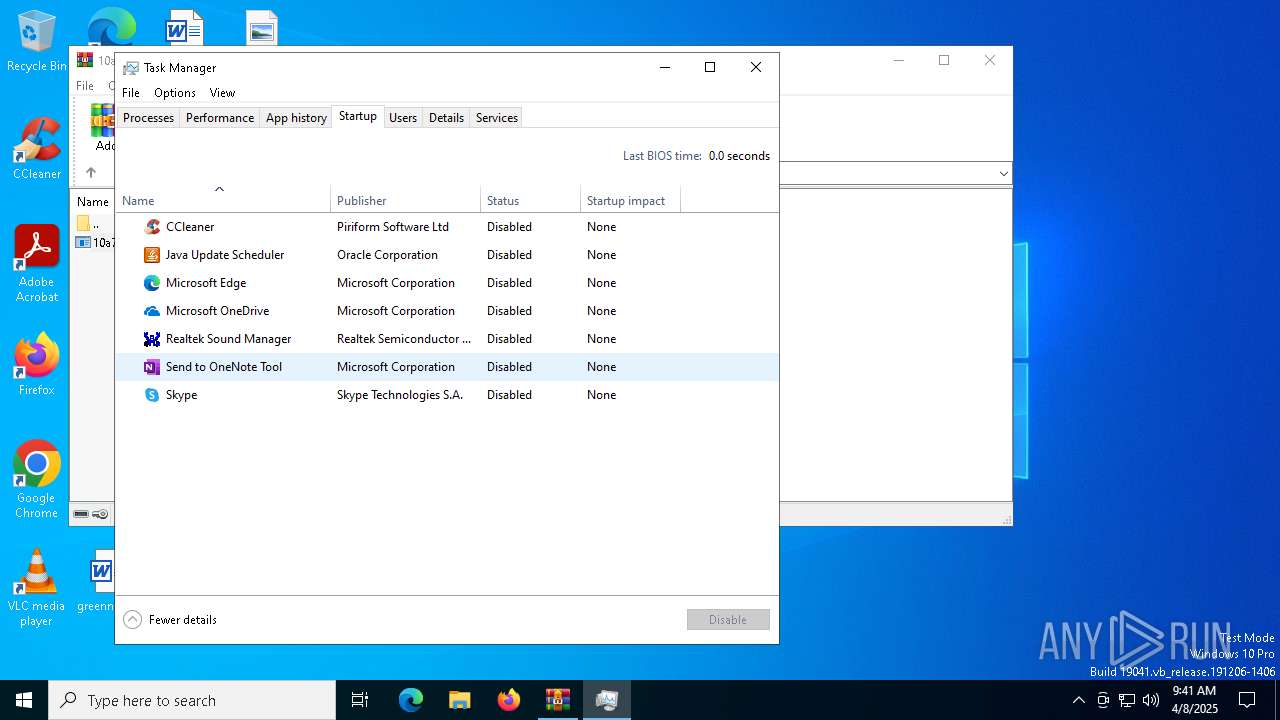This screenshot has width=1280, height=720.
Task: Select None impact in the Skype row
Action: (601, 395)
